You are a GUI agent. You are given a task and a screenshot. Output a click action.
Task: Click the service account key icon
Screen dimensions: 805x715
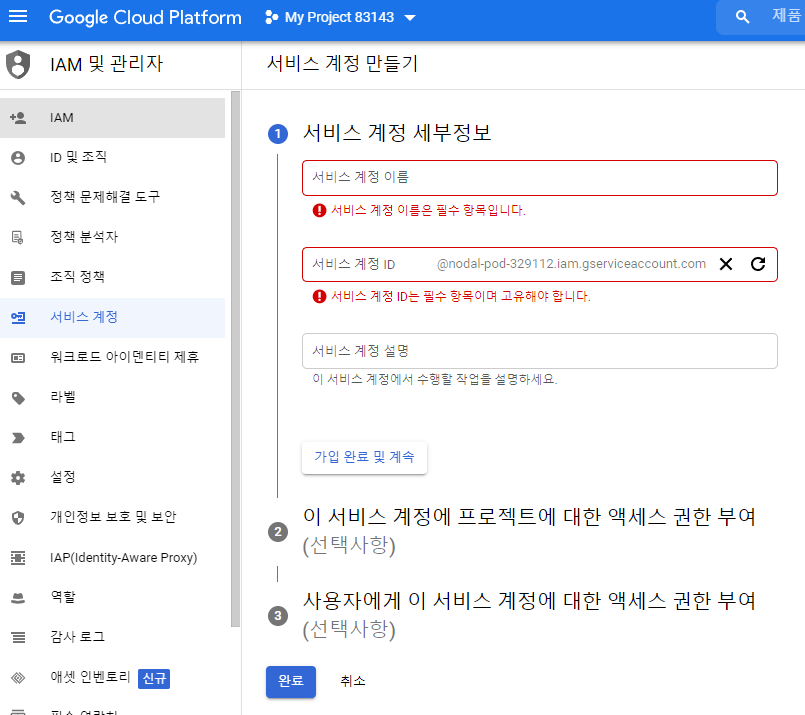(18, 318)
